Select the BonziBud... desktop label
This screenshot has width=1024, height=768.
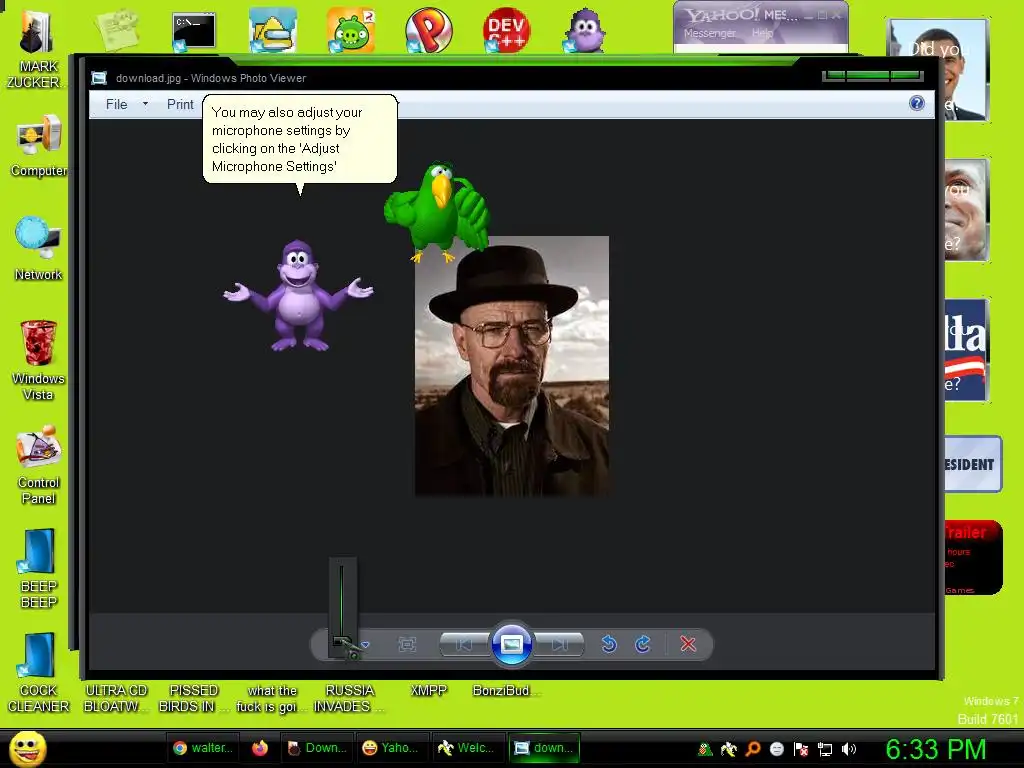click(506, 690)
